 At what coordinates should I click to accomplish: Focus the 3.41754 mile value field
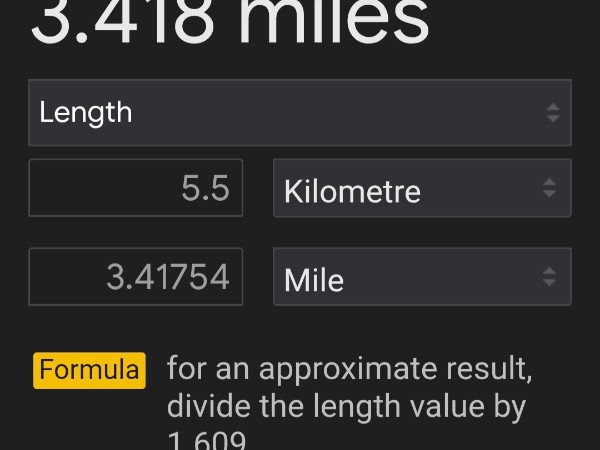136,277
